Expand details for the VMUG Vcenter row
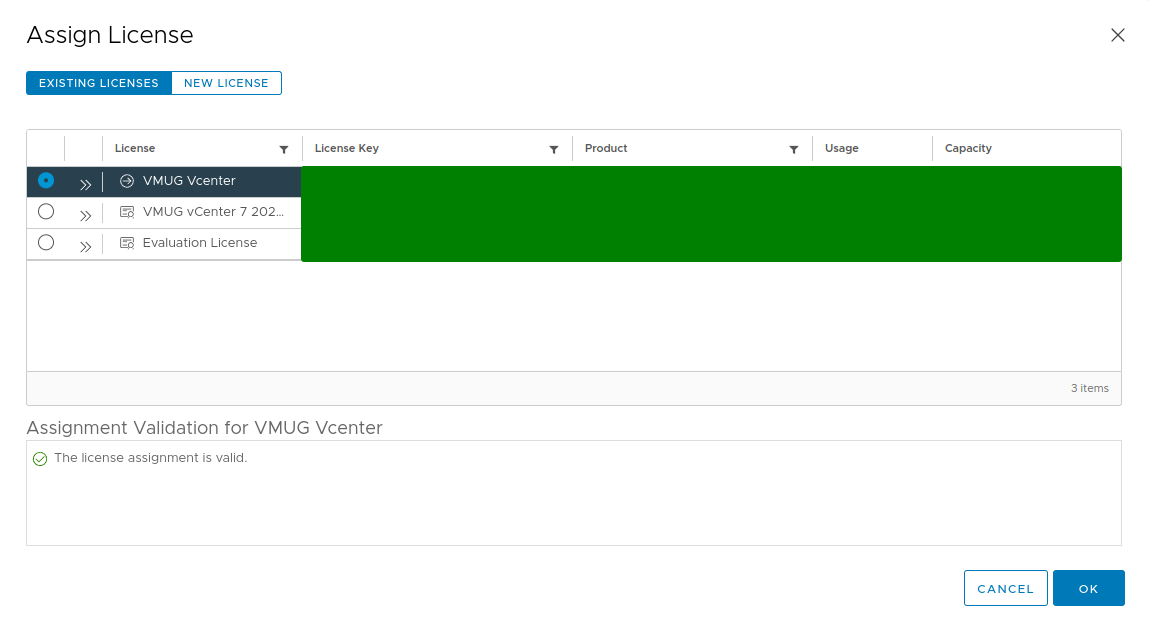This screenshot has height=627, width=1149. point(86,182)
